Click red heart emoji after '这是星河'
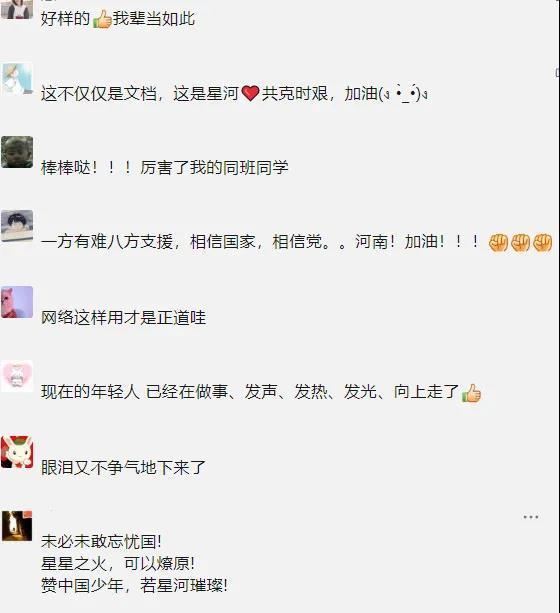The height and width of the screenshot is (613, 560). tap(250, 94)
